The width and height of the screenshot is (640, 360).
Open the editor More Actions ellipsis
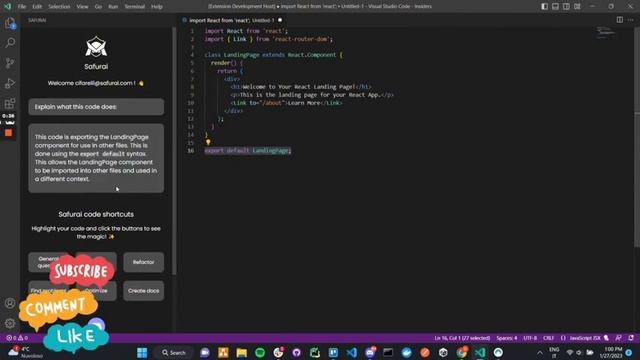tap(631, 20)
